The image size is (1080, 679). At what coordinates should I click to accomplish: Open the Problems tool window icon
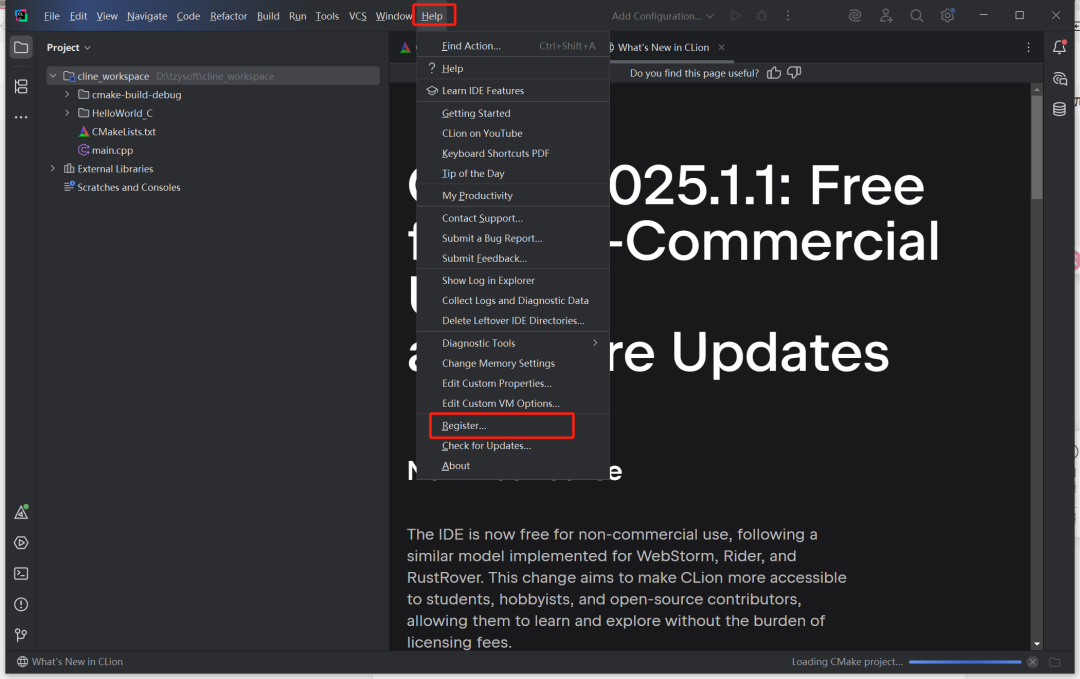21,605
